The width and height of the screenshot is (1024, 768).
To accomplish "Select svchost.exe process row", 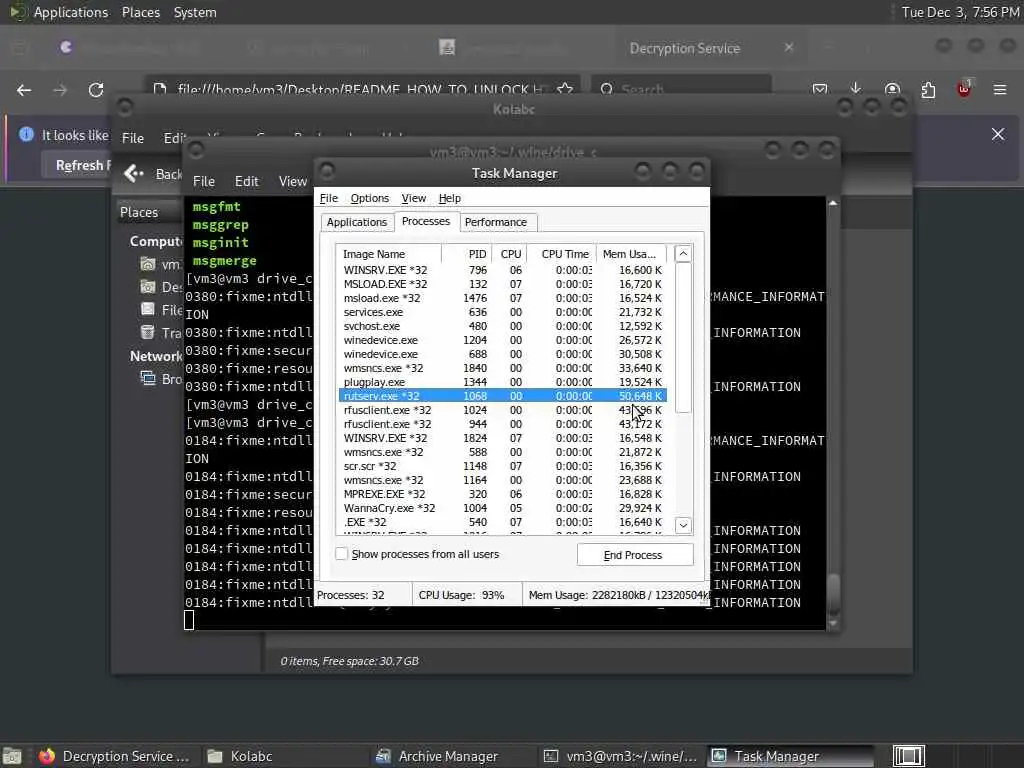I will coord(502,326).
